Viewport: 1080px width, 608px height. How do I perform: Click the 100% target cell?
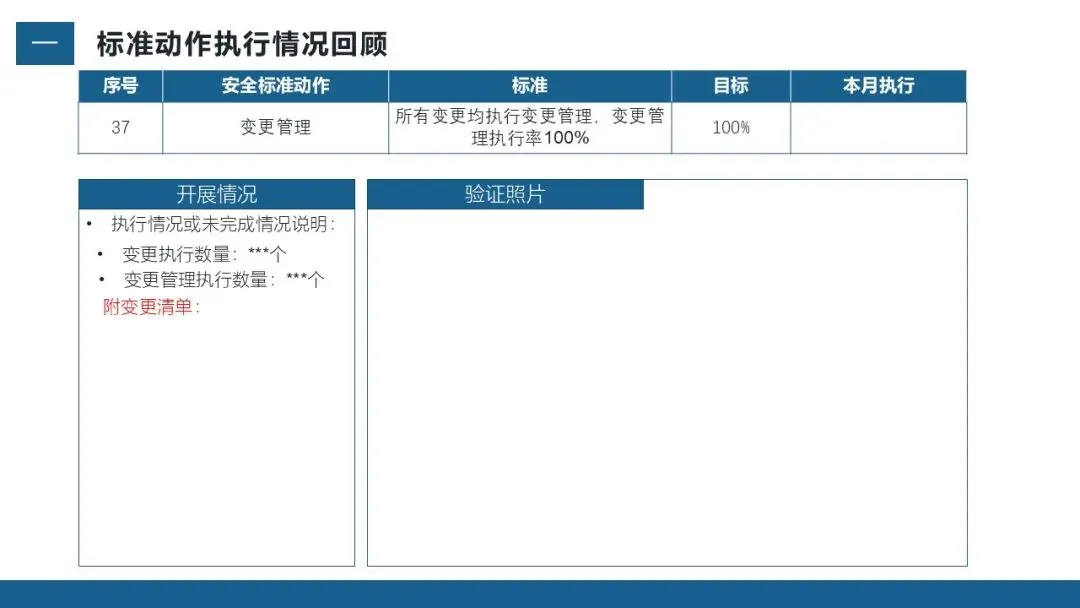click(x=731, y=127)
